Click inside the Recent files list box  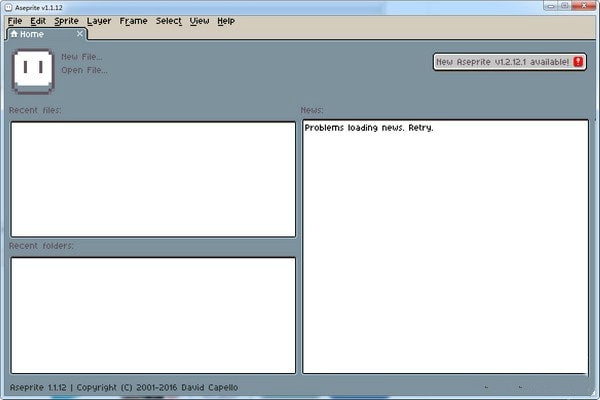click(152, 179)
